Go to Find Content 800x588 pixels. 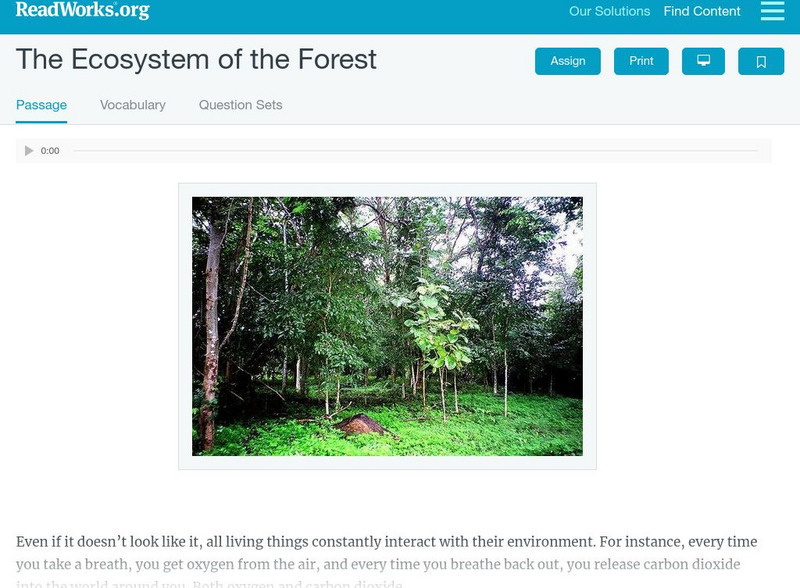tap(702, 12)
